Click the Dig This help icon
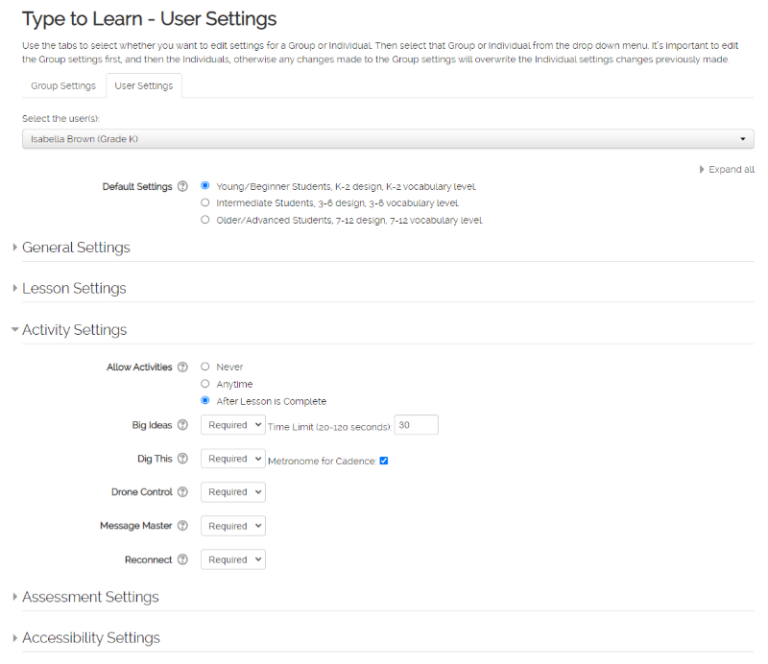Screen dimensions: 768x664 click(x=182, y=459)
